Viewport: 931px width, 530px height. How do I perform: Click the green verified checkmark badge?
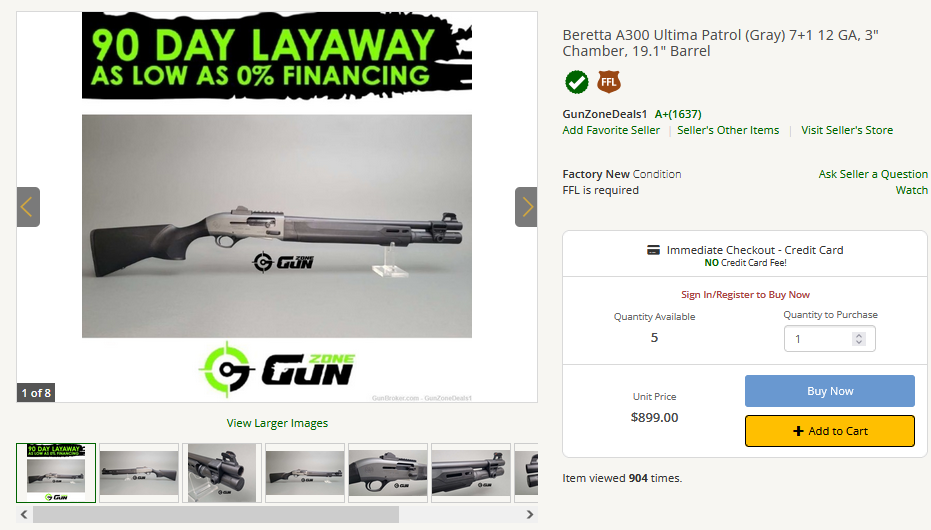[577, 82]
